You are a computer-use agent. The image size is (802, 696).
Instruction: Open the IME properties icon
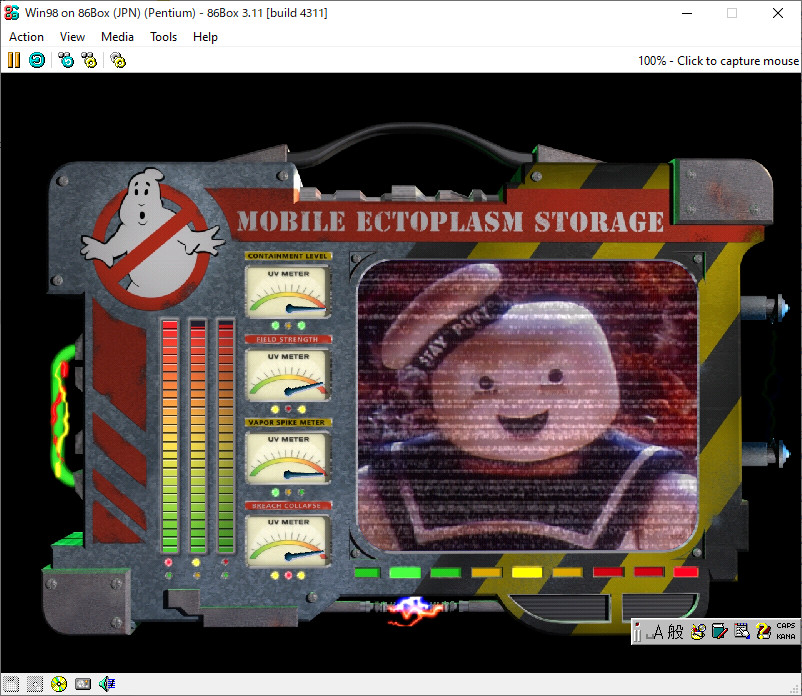tap(742, 632)
